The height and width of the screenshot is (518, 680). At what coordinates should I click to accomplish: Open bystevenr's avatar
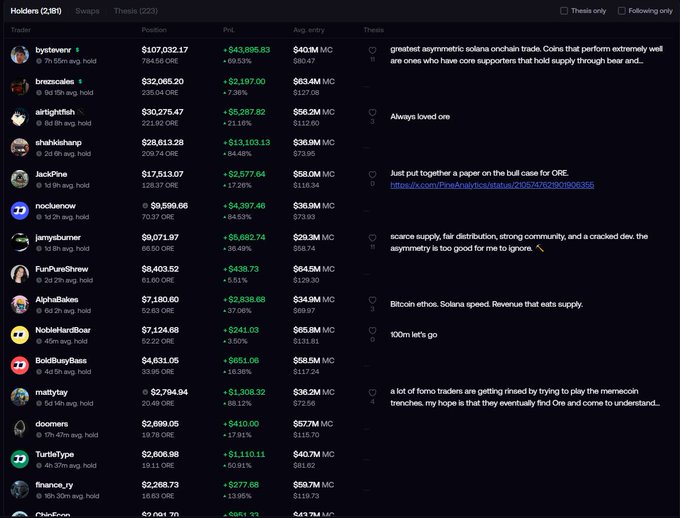click(20, 55)
